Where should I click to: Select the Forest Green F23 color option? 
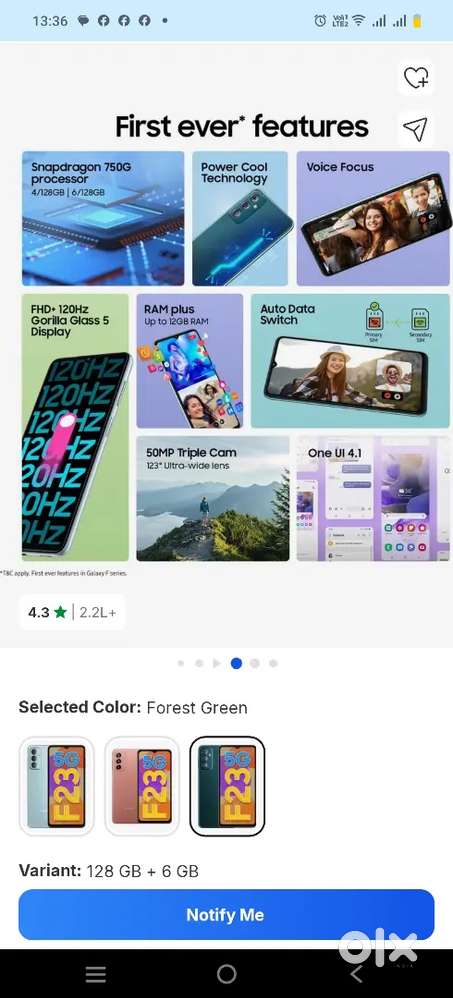tap(227, 786)
